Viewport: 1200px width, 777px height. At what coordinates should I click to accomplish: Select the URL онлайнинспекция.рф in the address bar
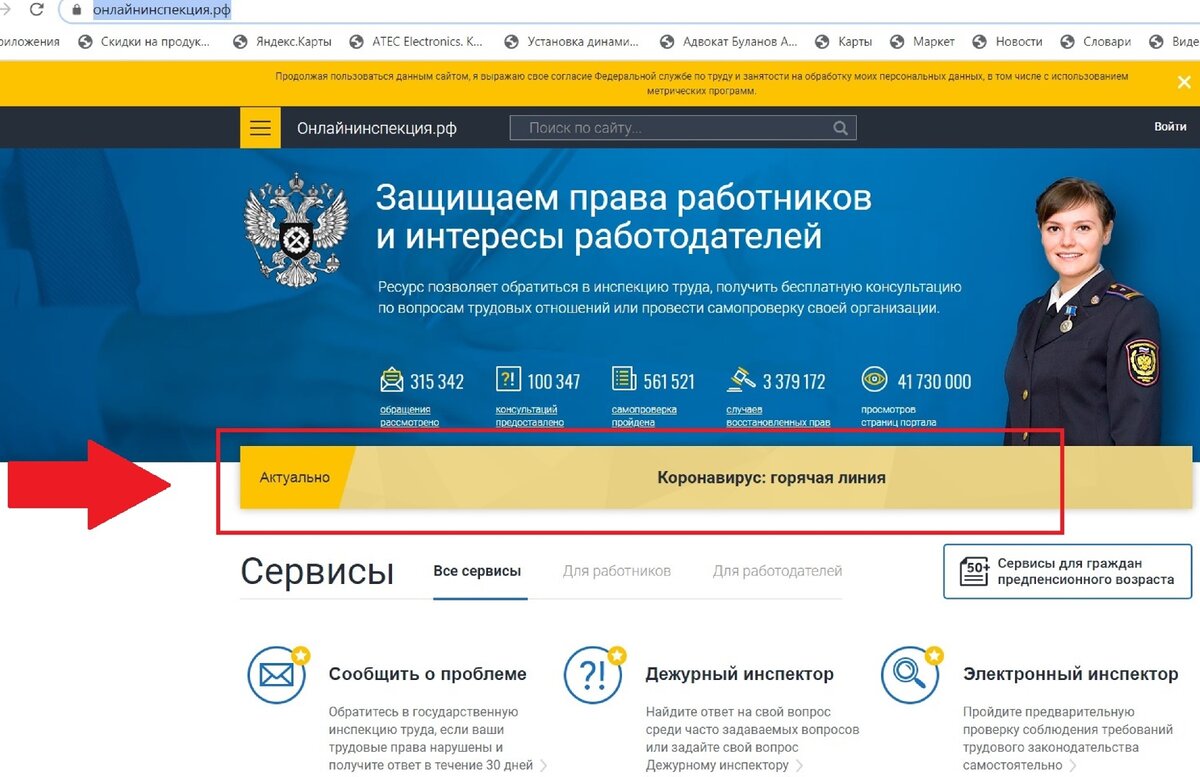[162, 10]
